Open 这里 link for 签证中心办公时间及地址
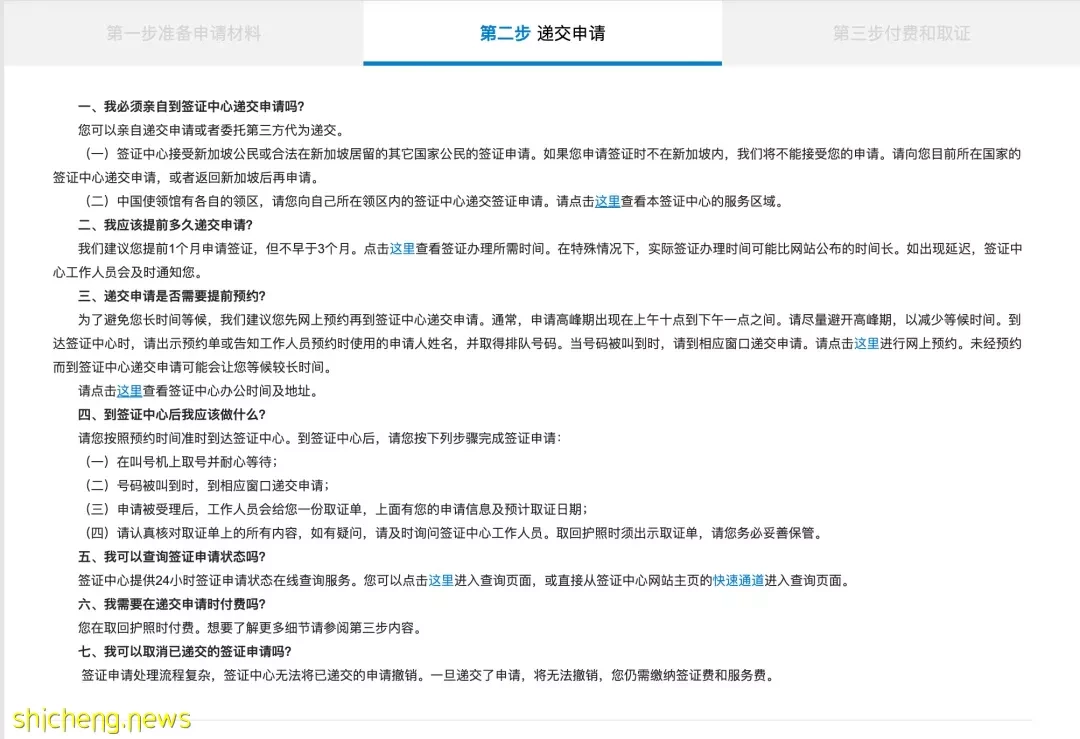The height and width of the screenshot is (739, 1080). pos(129,391)
